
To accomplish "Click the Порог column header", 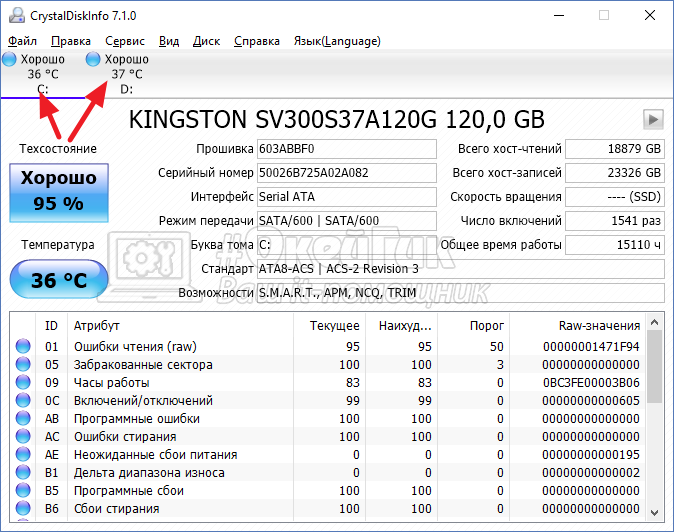I will coord(474,326).
